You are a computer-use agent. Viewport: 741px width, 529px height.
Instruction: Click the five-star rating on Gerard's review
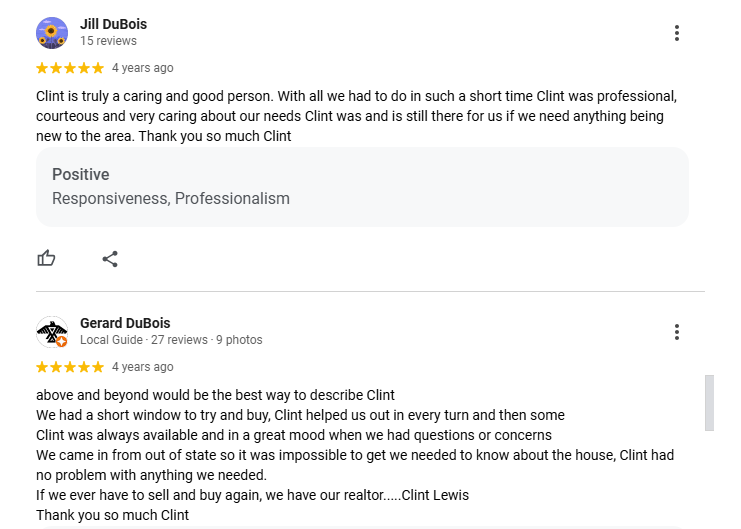coord(70,367)
